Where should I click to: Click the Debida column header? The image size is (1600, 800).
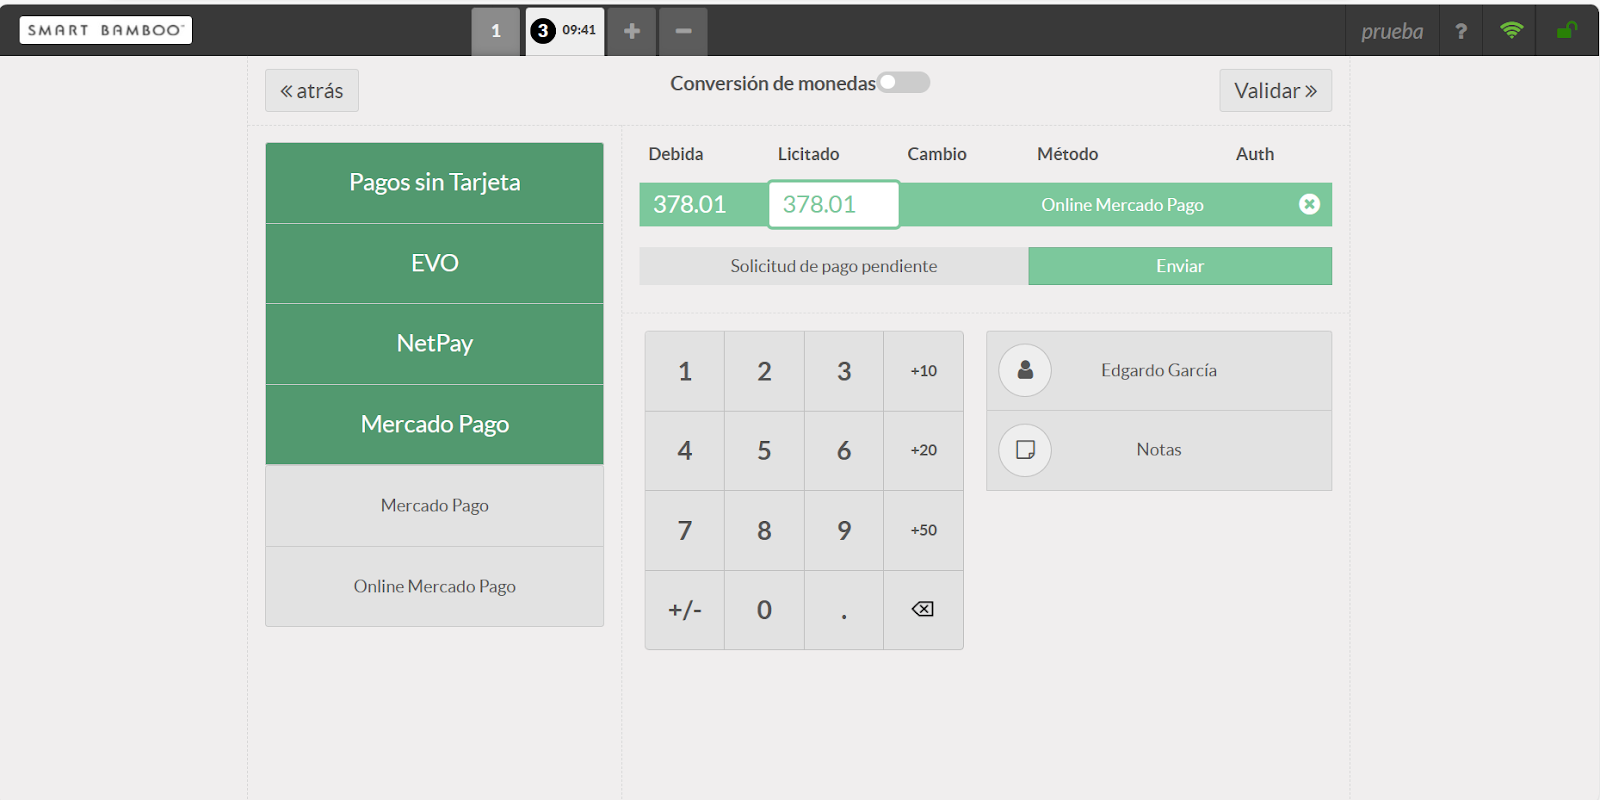tap(676, 154)
